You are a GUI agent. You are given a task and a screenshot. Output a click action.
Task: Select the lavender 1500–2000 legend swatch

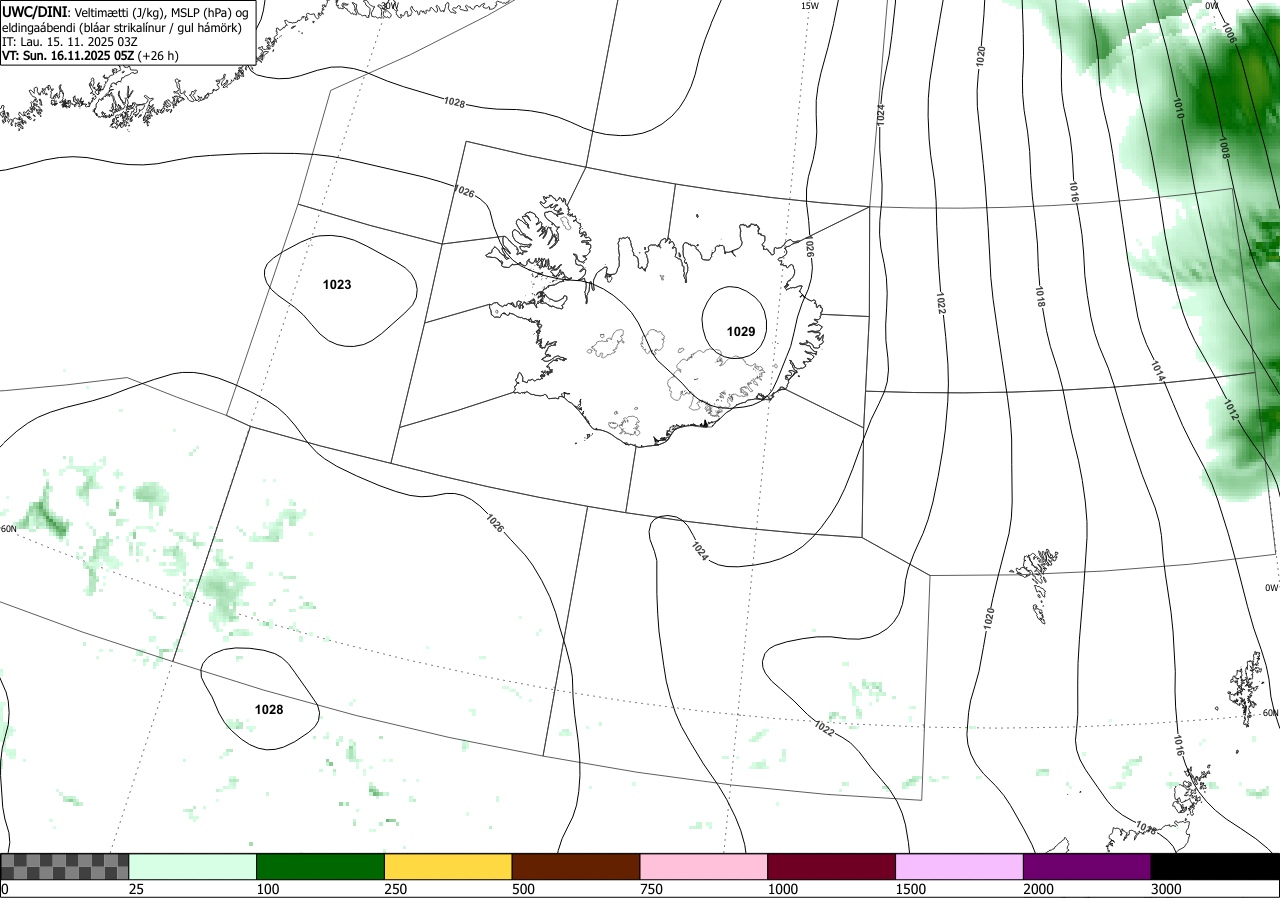(x=960, y=866)
